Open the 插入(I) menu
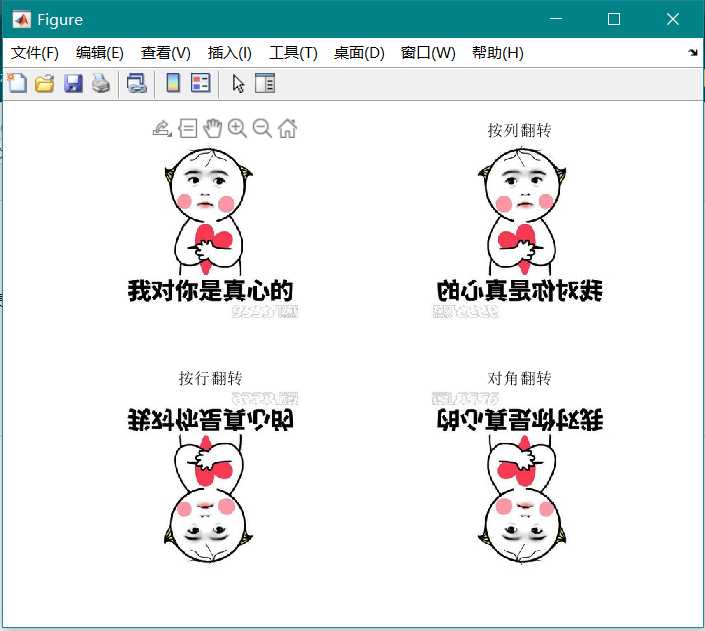Image resolution: width=705 pixels, height=631 pixels. pos(230,53)
